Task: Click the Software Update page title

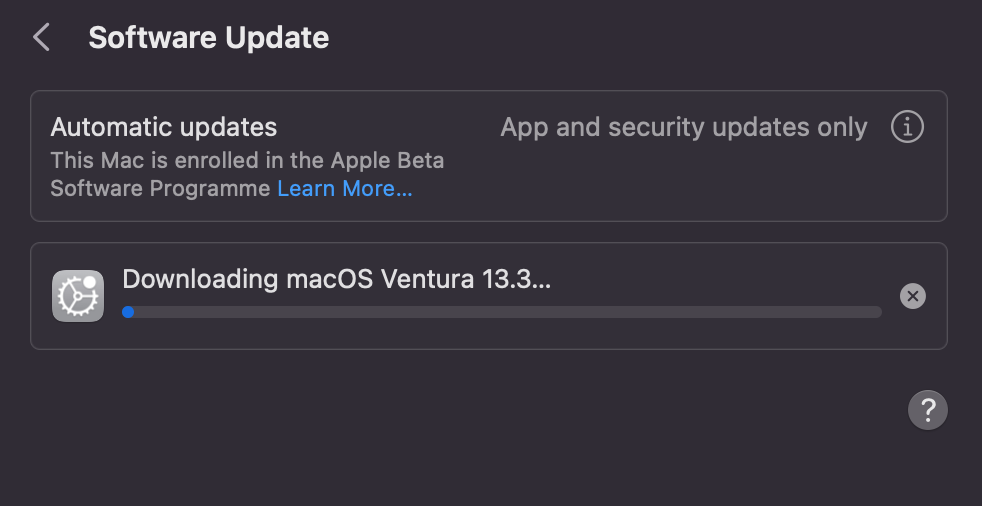Action: point(208,38)
